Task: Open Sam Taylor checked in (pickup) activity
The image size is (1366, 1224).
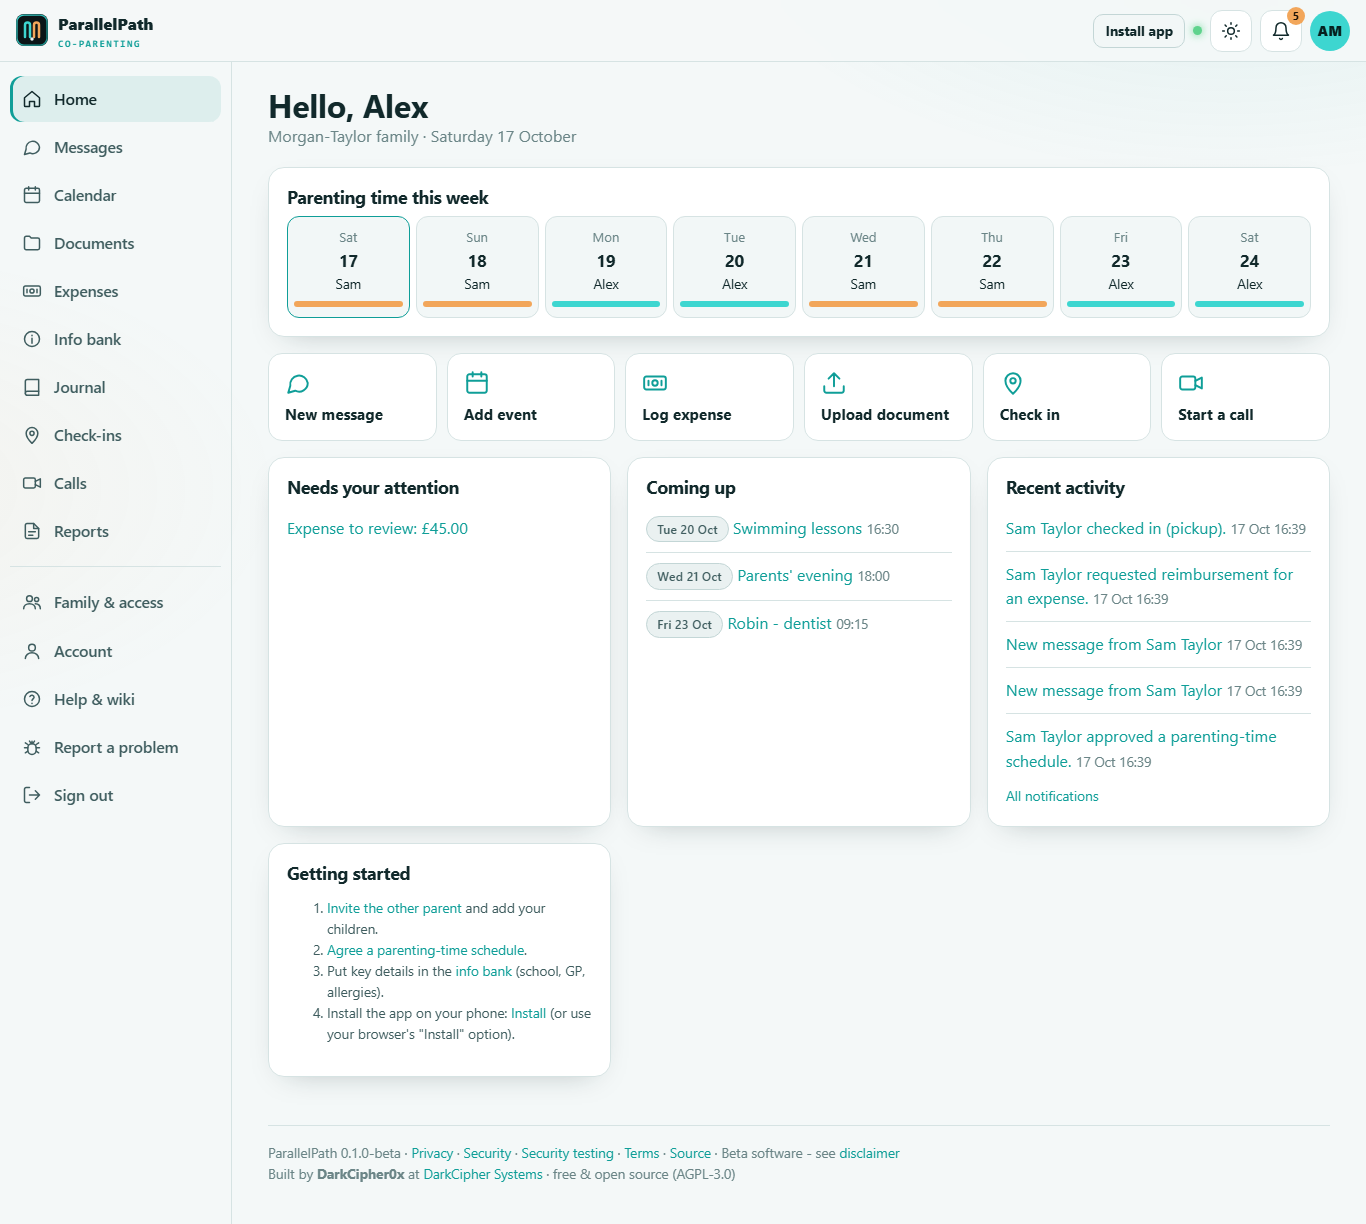Action: (x=1116, y=529)
